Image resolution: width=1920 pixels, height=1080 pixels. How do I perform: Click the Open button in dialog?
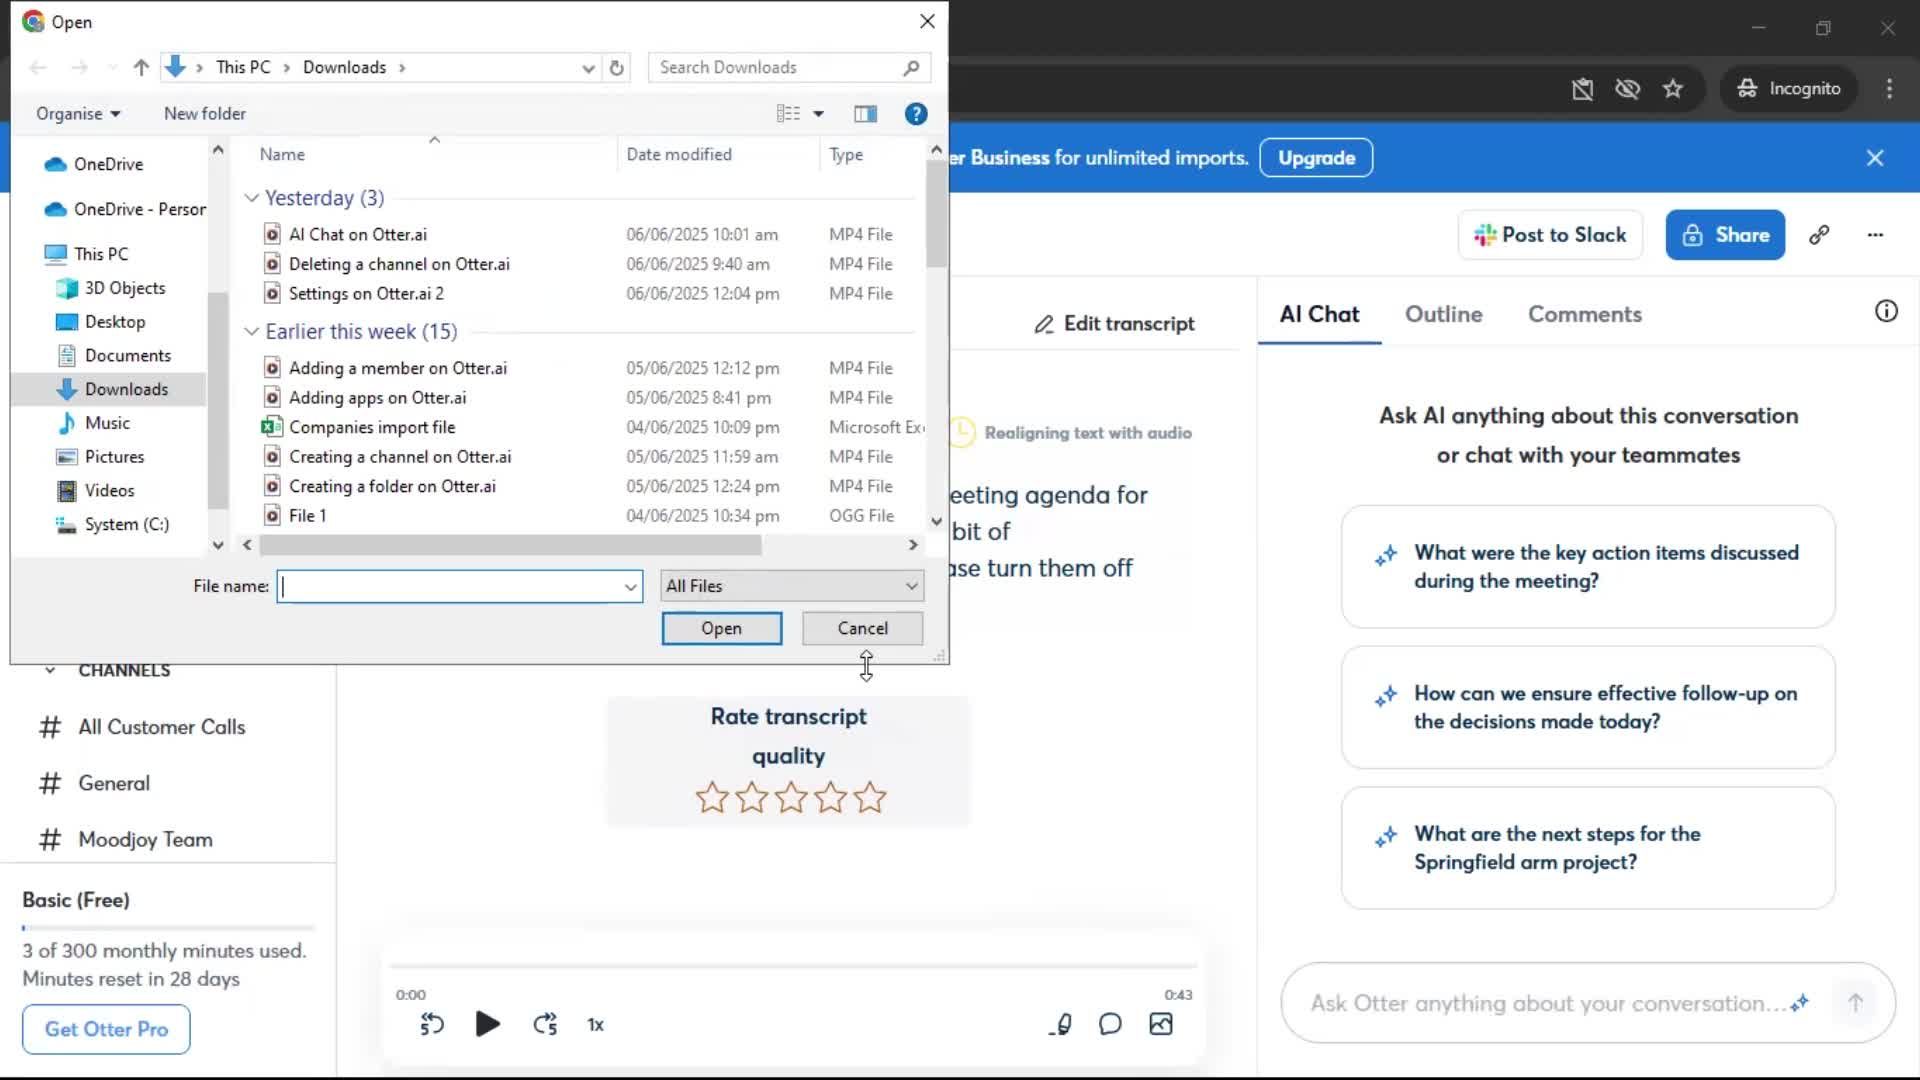(721, 628)
